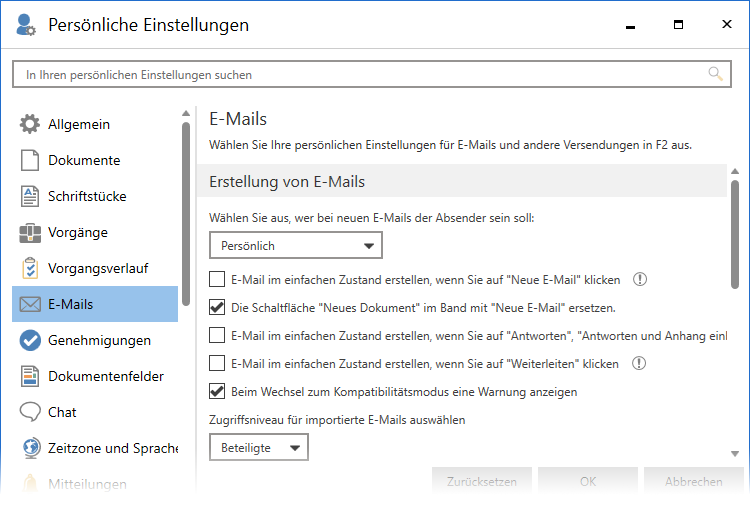This screenshot has width=750, height=507.
Task: Click the content panel scrollbar thumb
Action: point(735,234)
